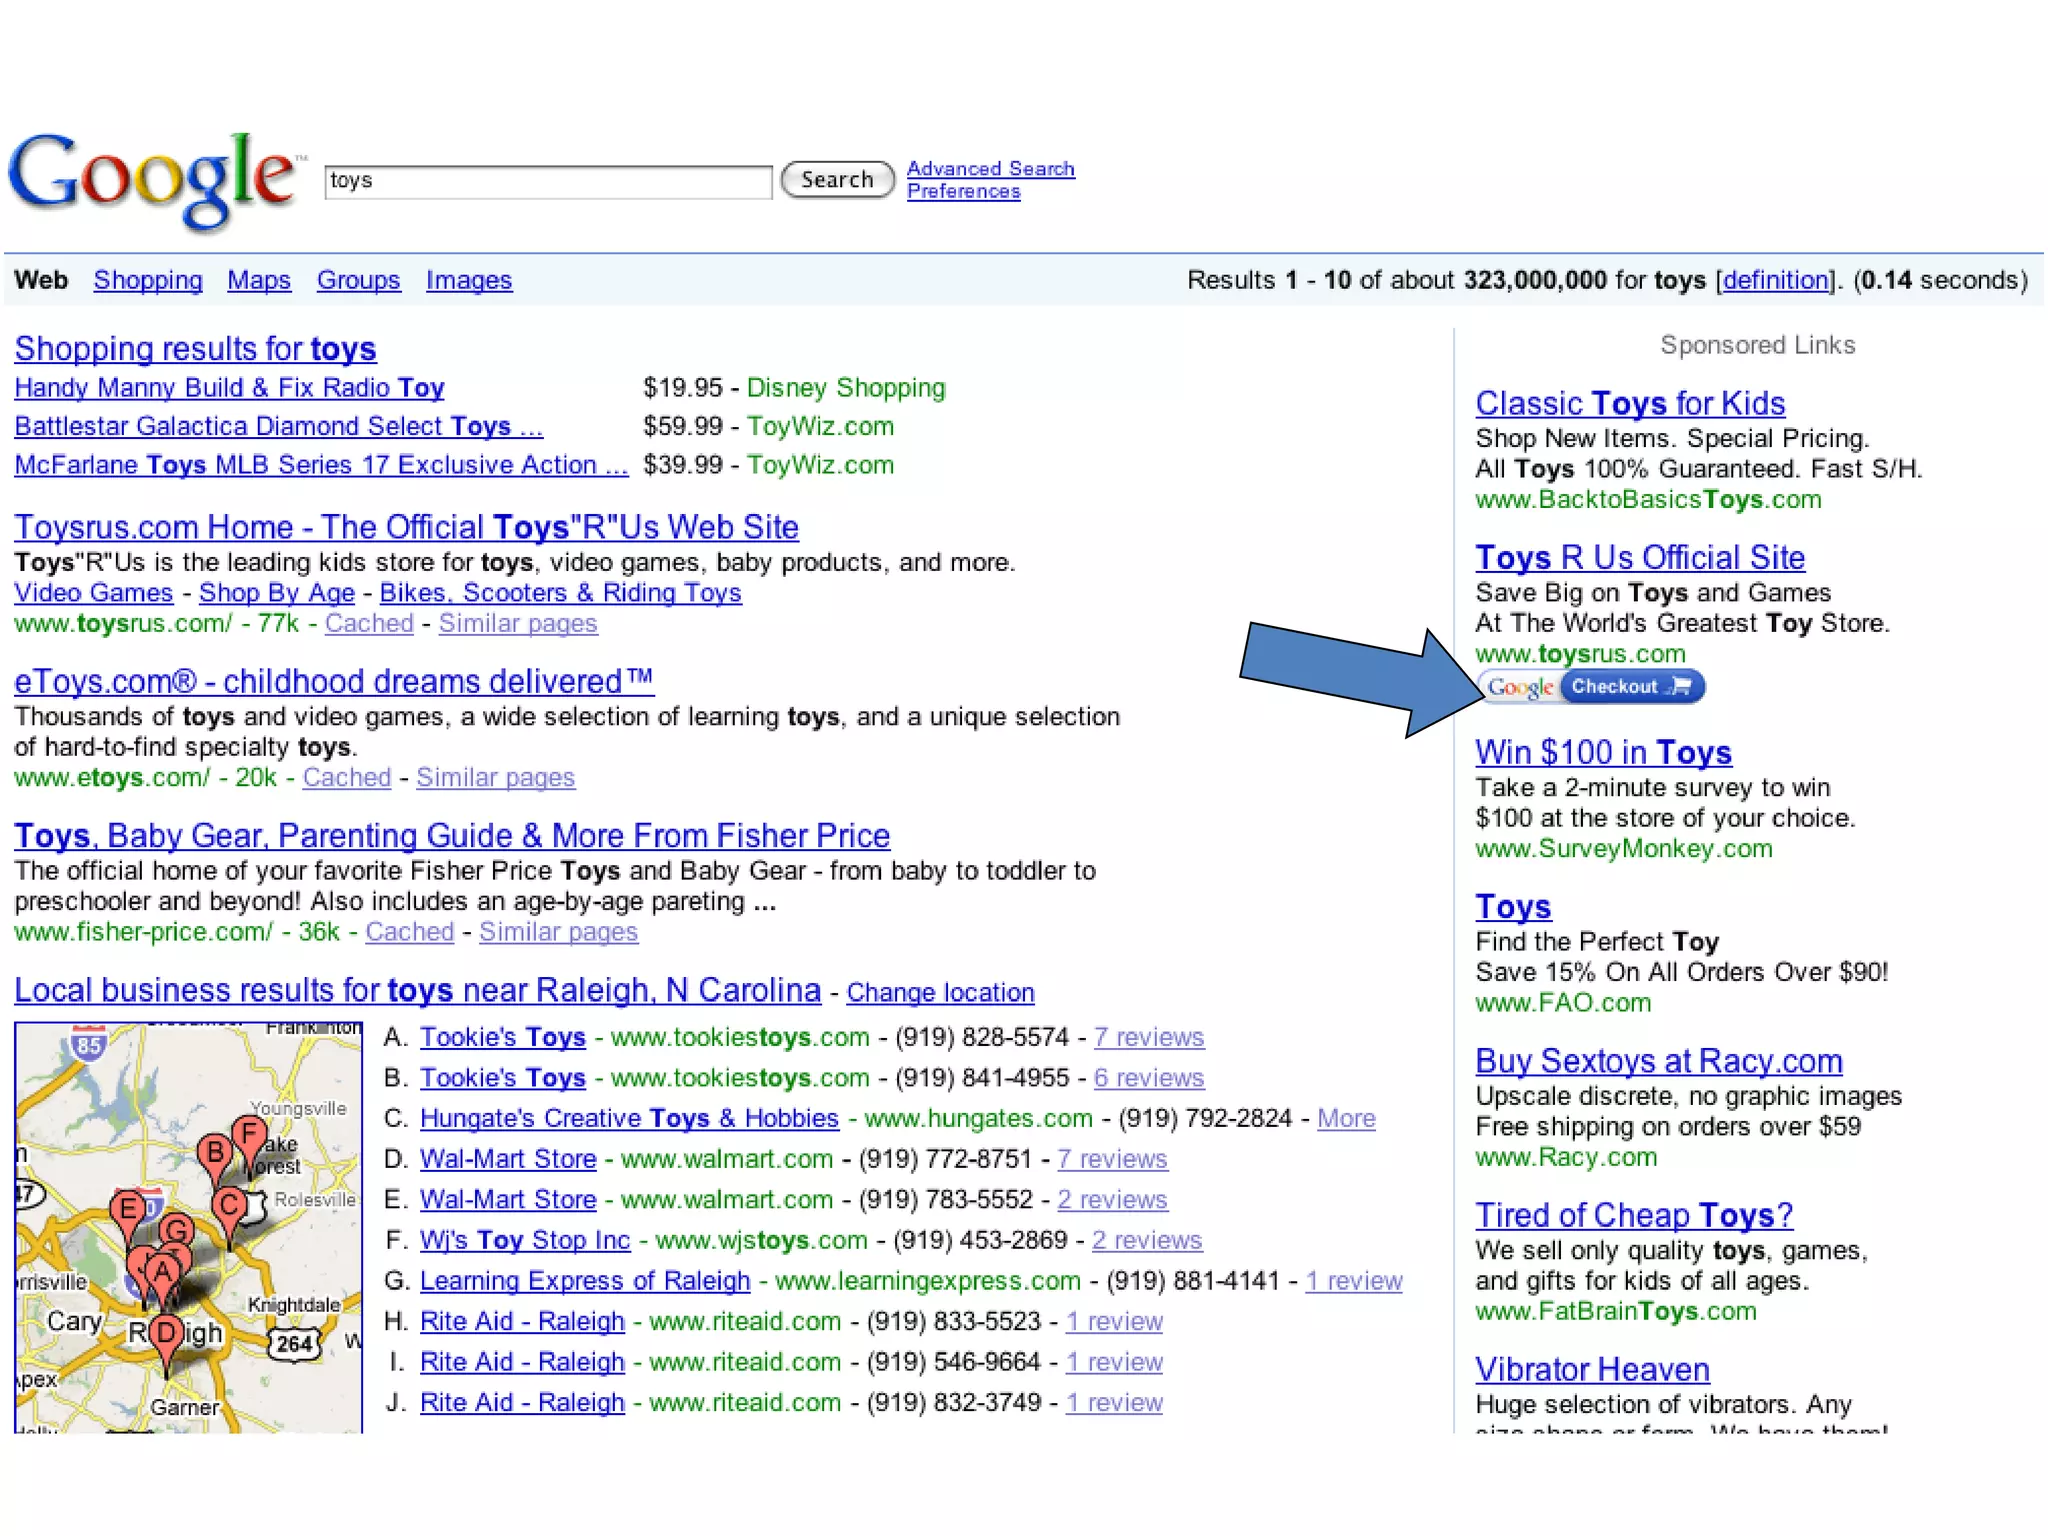Click map marker E on the map

coord(128,1209)
